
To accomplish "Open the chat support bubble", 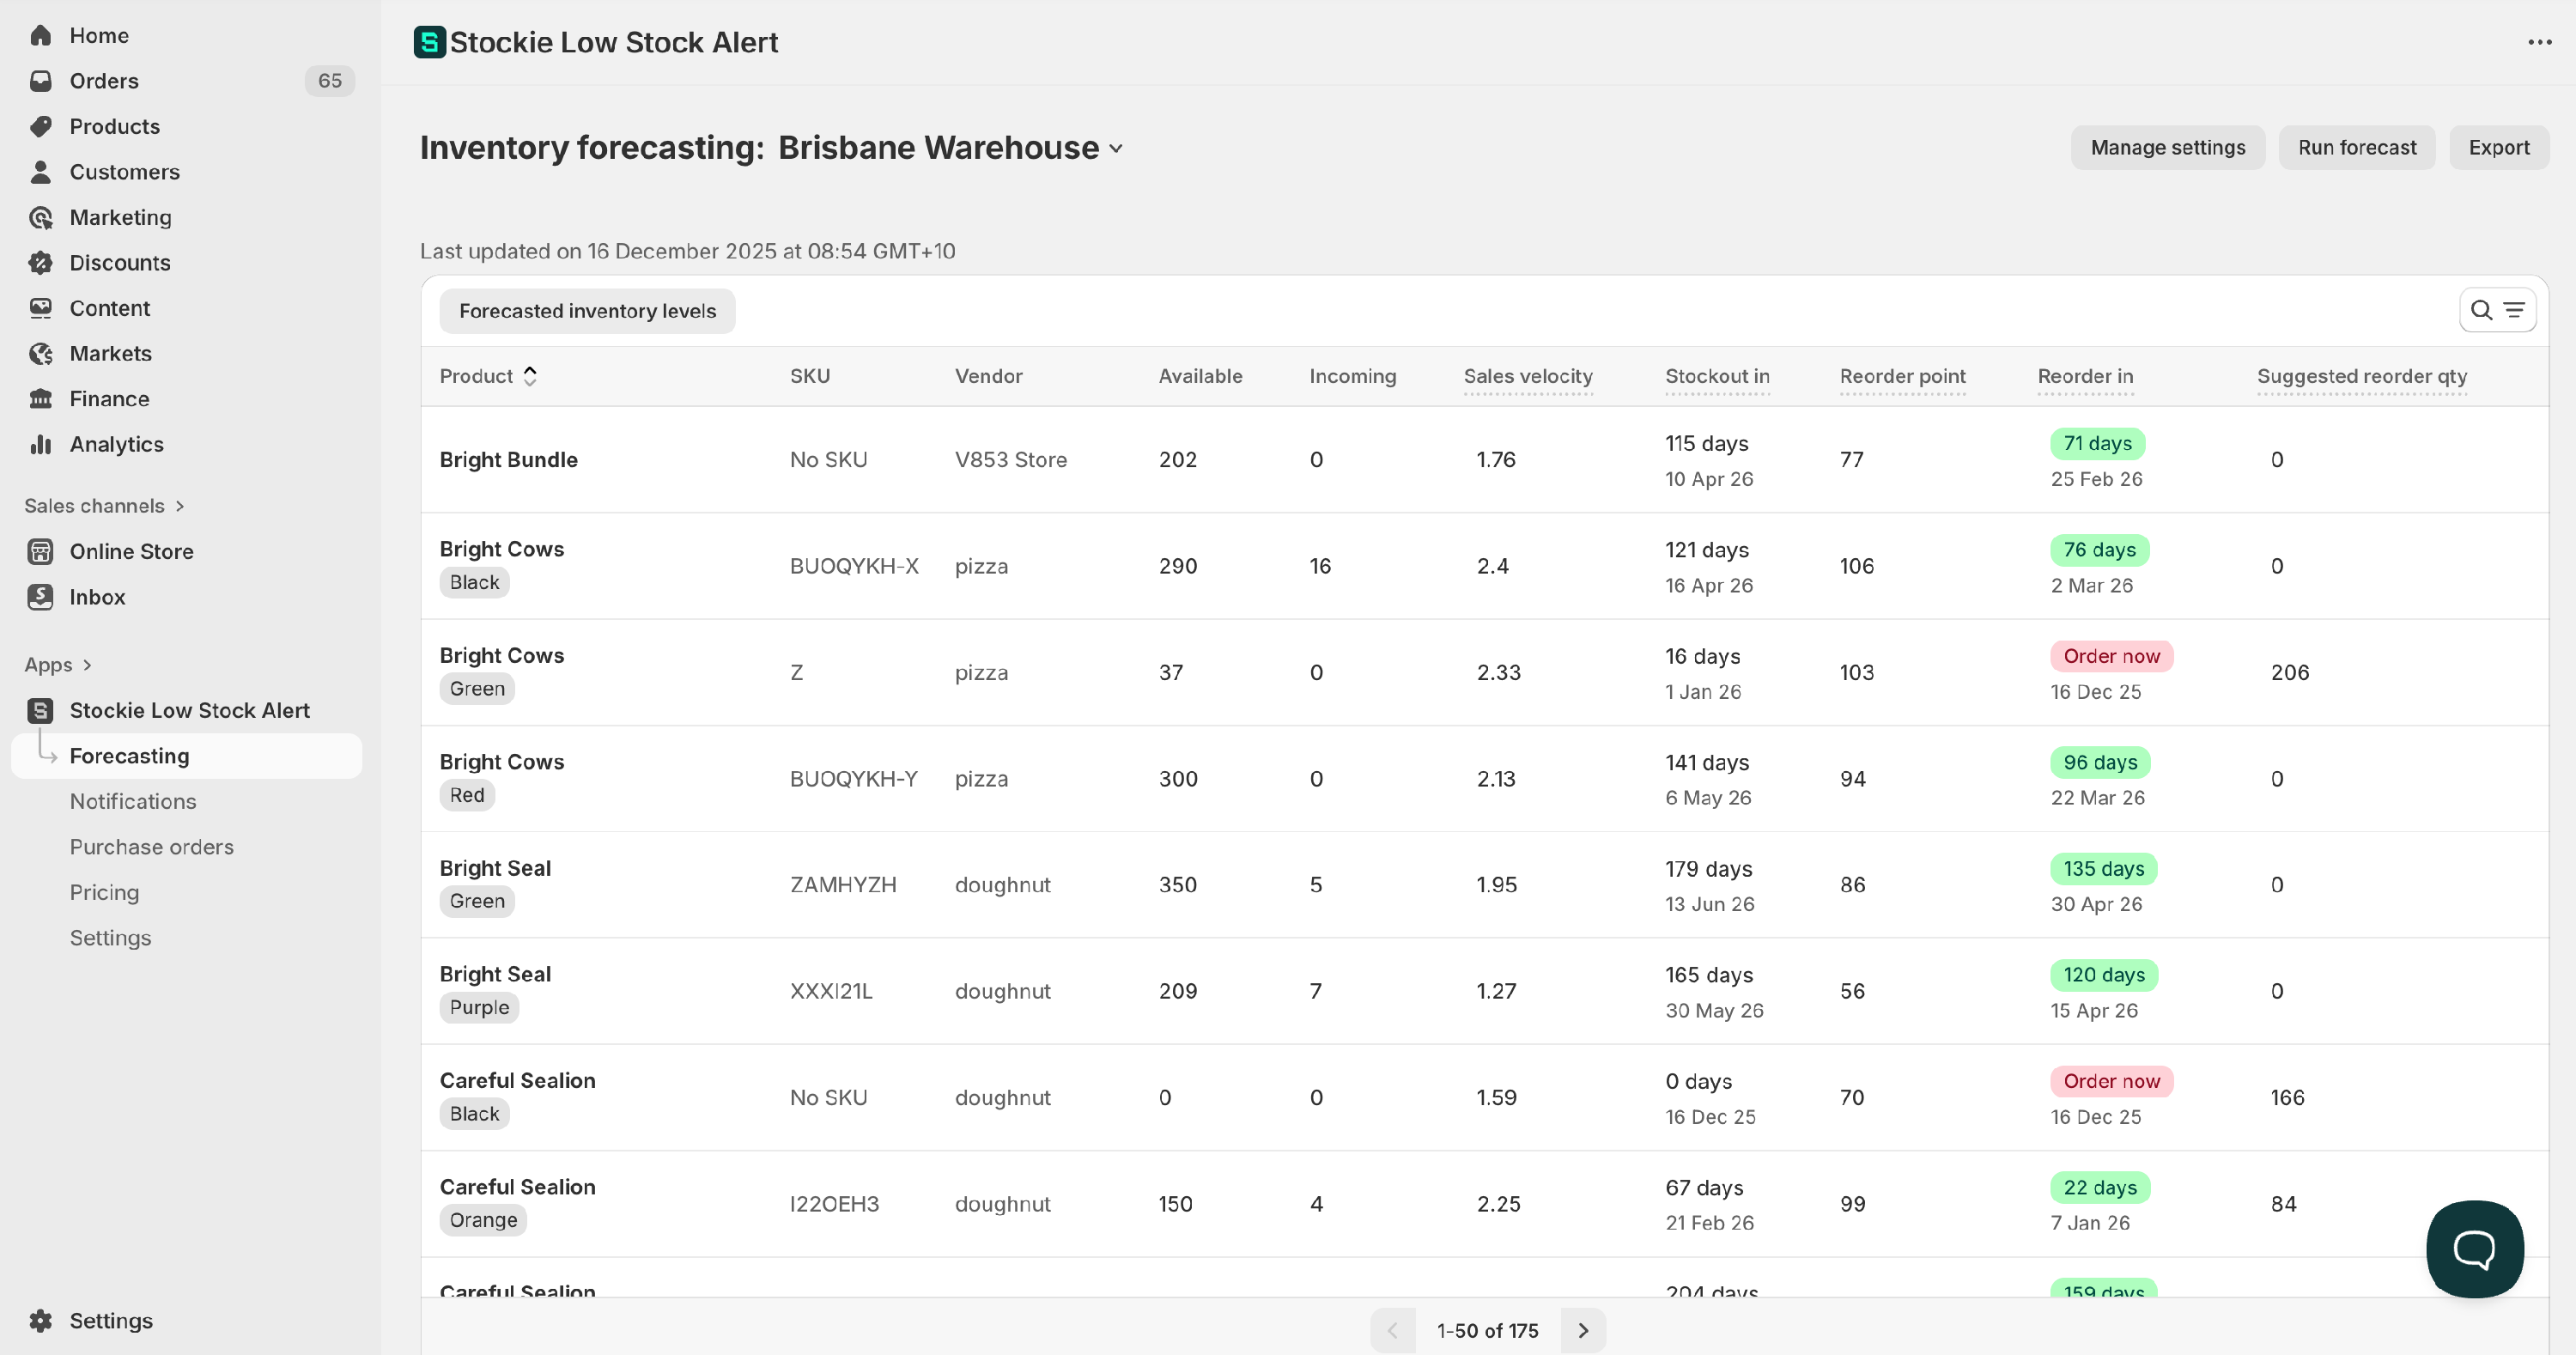I will pos(2474,1248).
